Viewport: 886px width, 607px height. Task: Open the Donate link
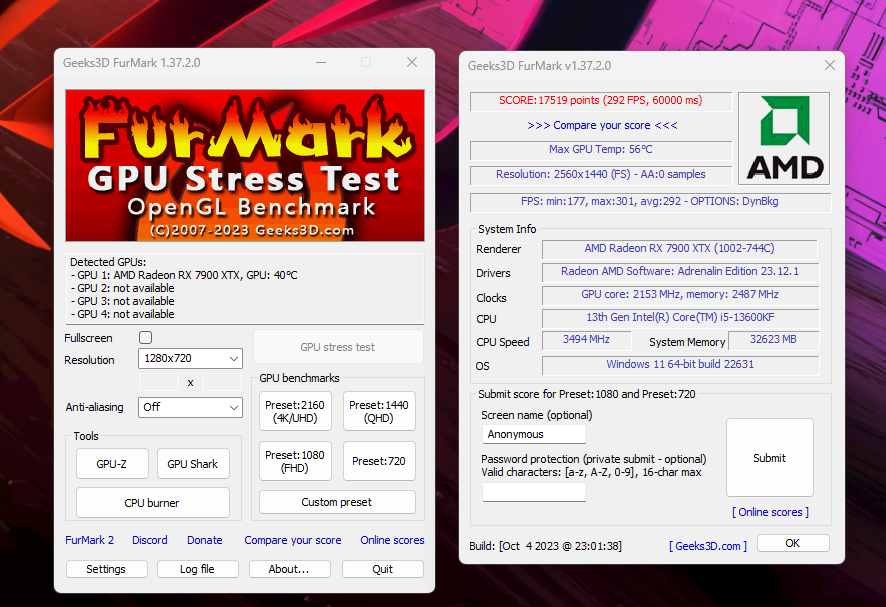(x=205, y=540)
